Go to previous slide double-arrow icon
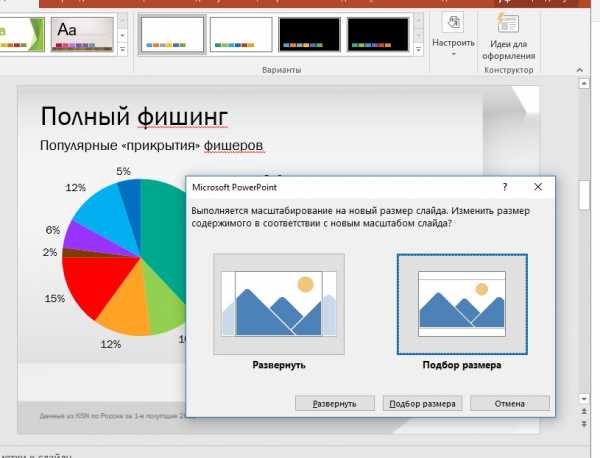The image size is (600, 458). point(584,411)
